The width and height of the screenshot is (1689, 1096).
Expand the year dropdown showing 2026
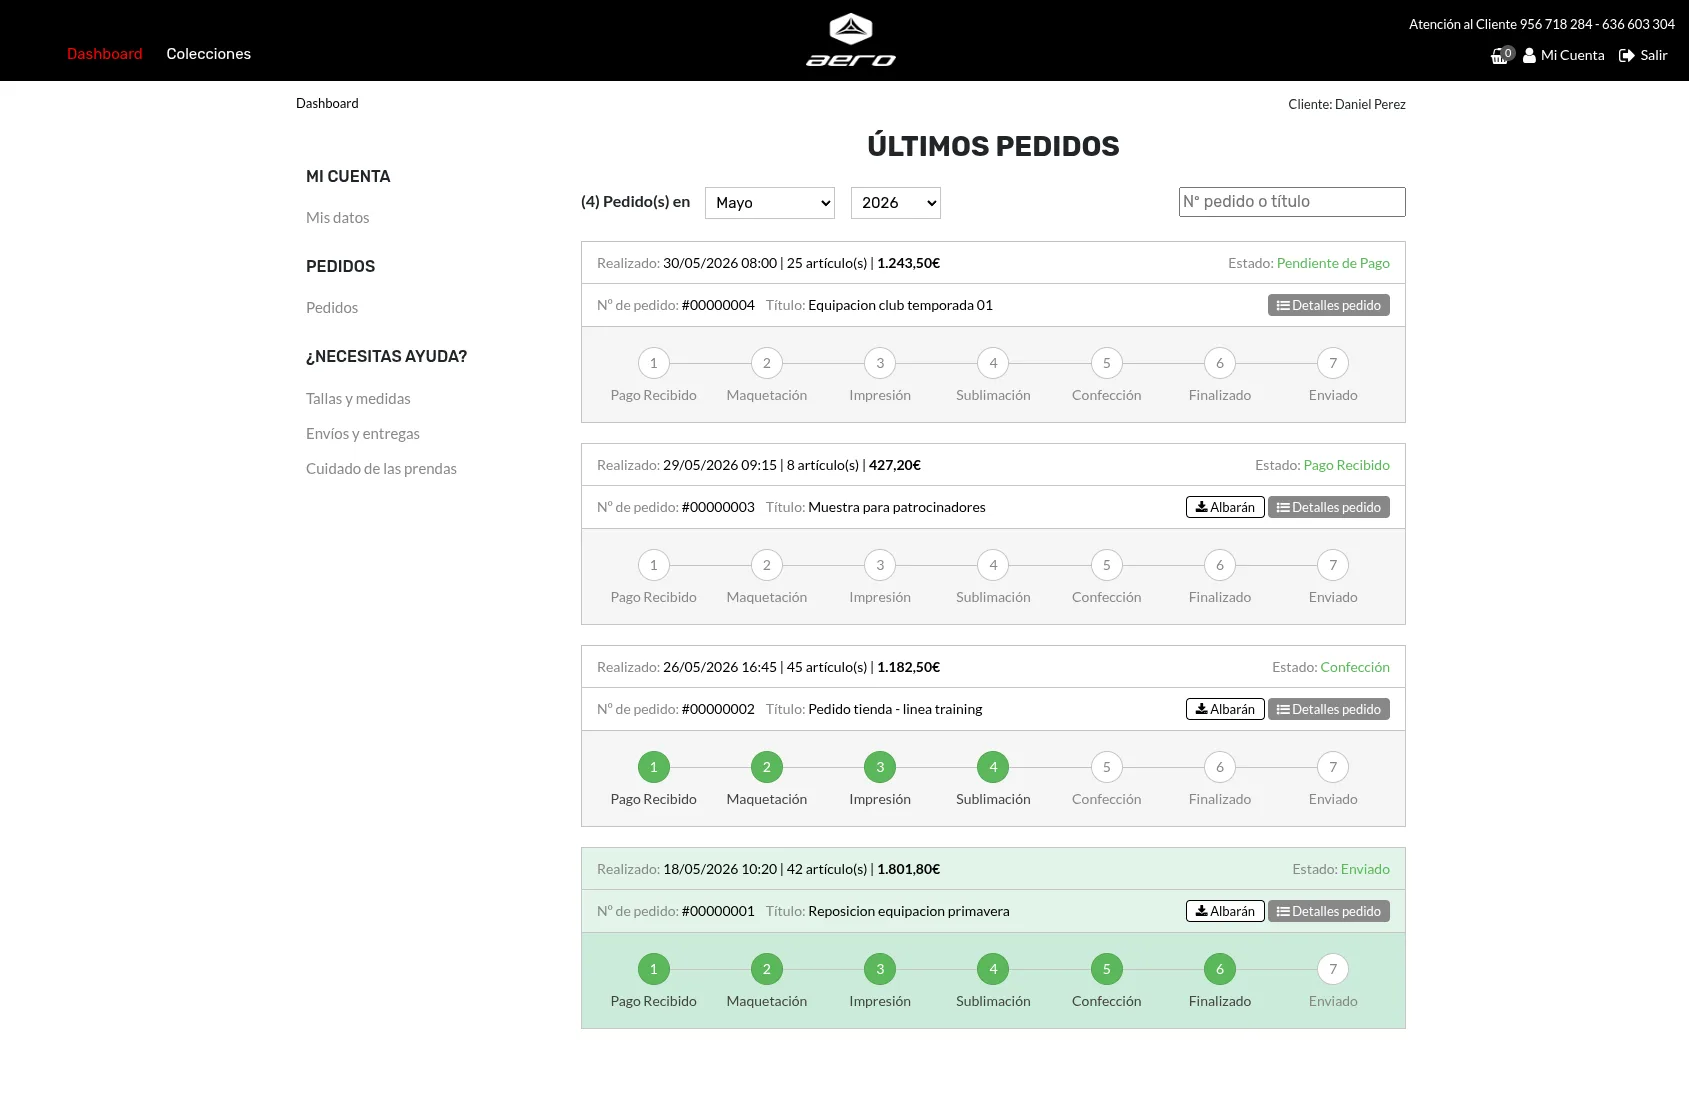(896, 202)
